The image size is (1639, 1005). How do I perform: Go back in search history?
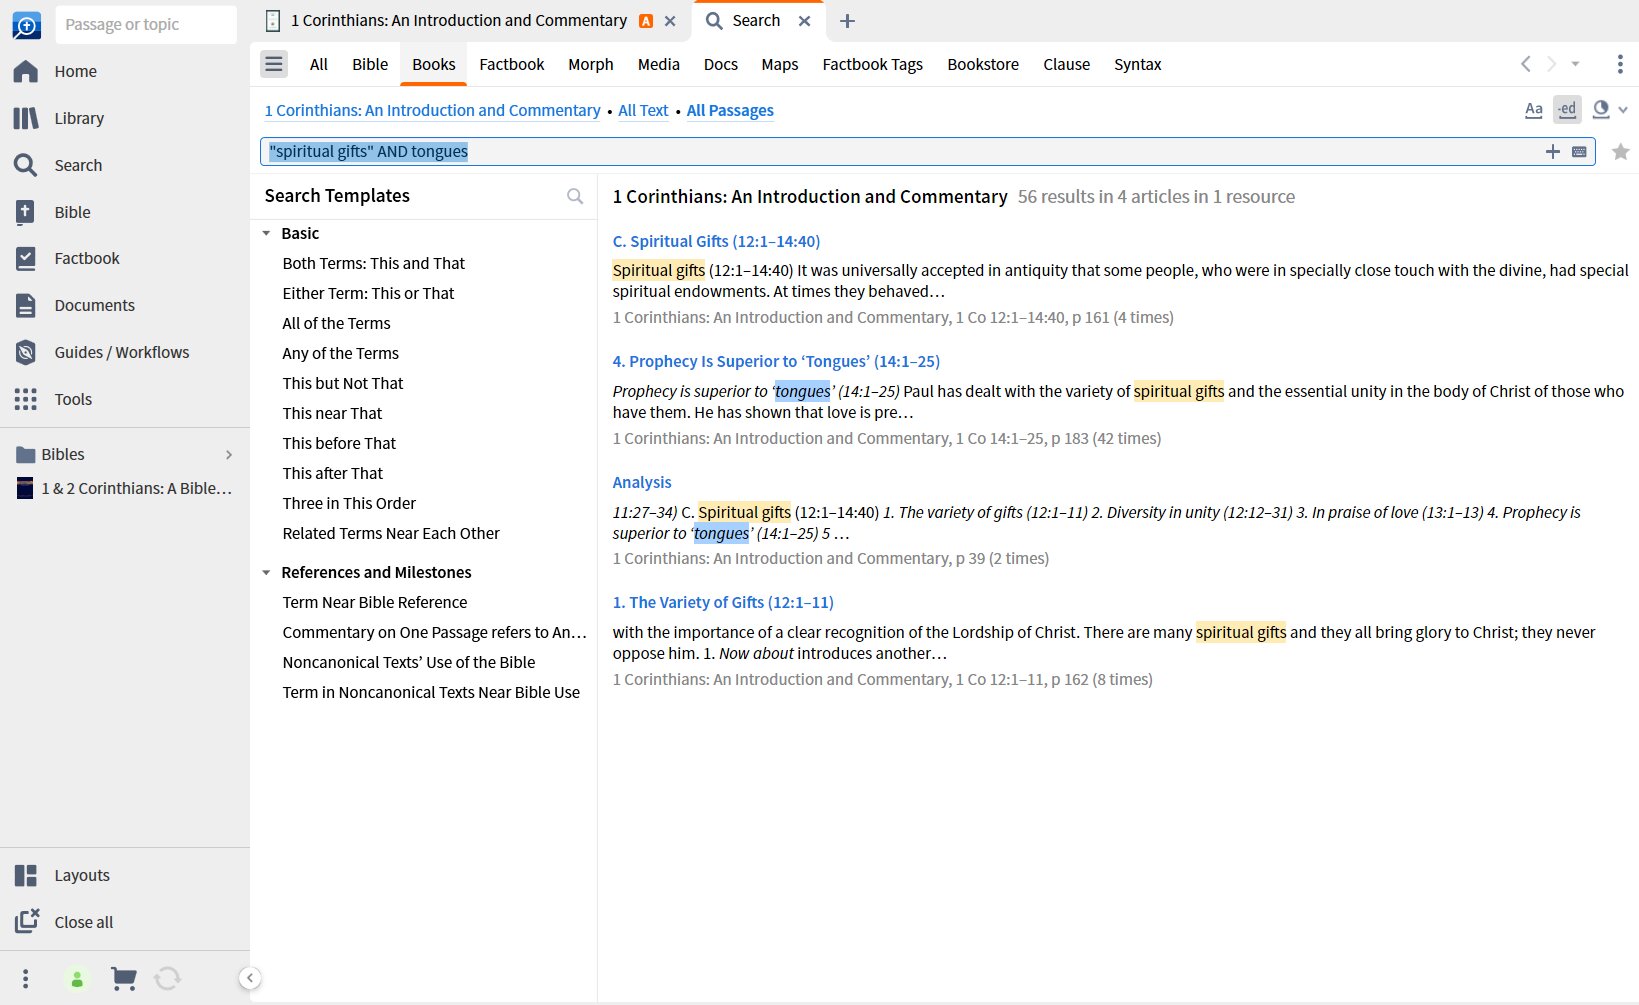point(1525,64)
